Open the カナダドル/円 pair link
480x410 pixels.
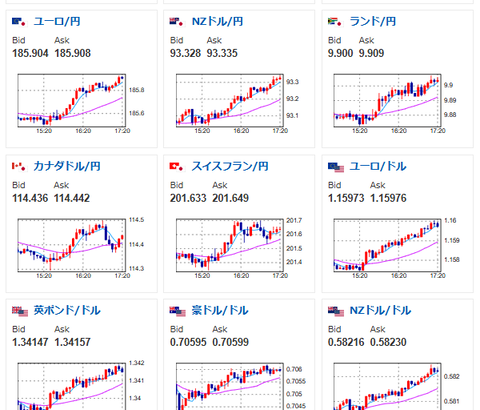click(x=67, y=166)
